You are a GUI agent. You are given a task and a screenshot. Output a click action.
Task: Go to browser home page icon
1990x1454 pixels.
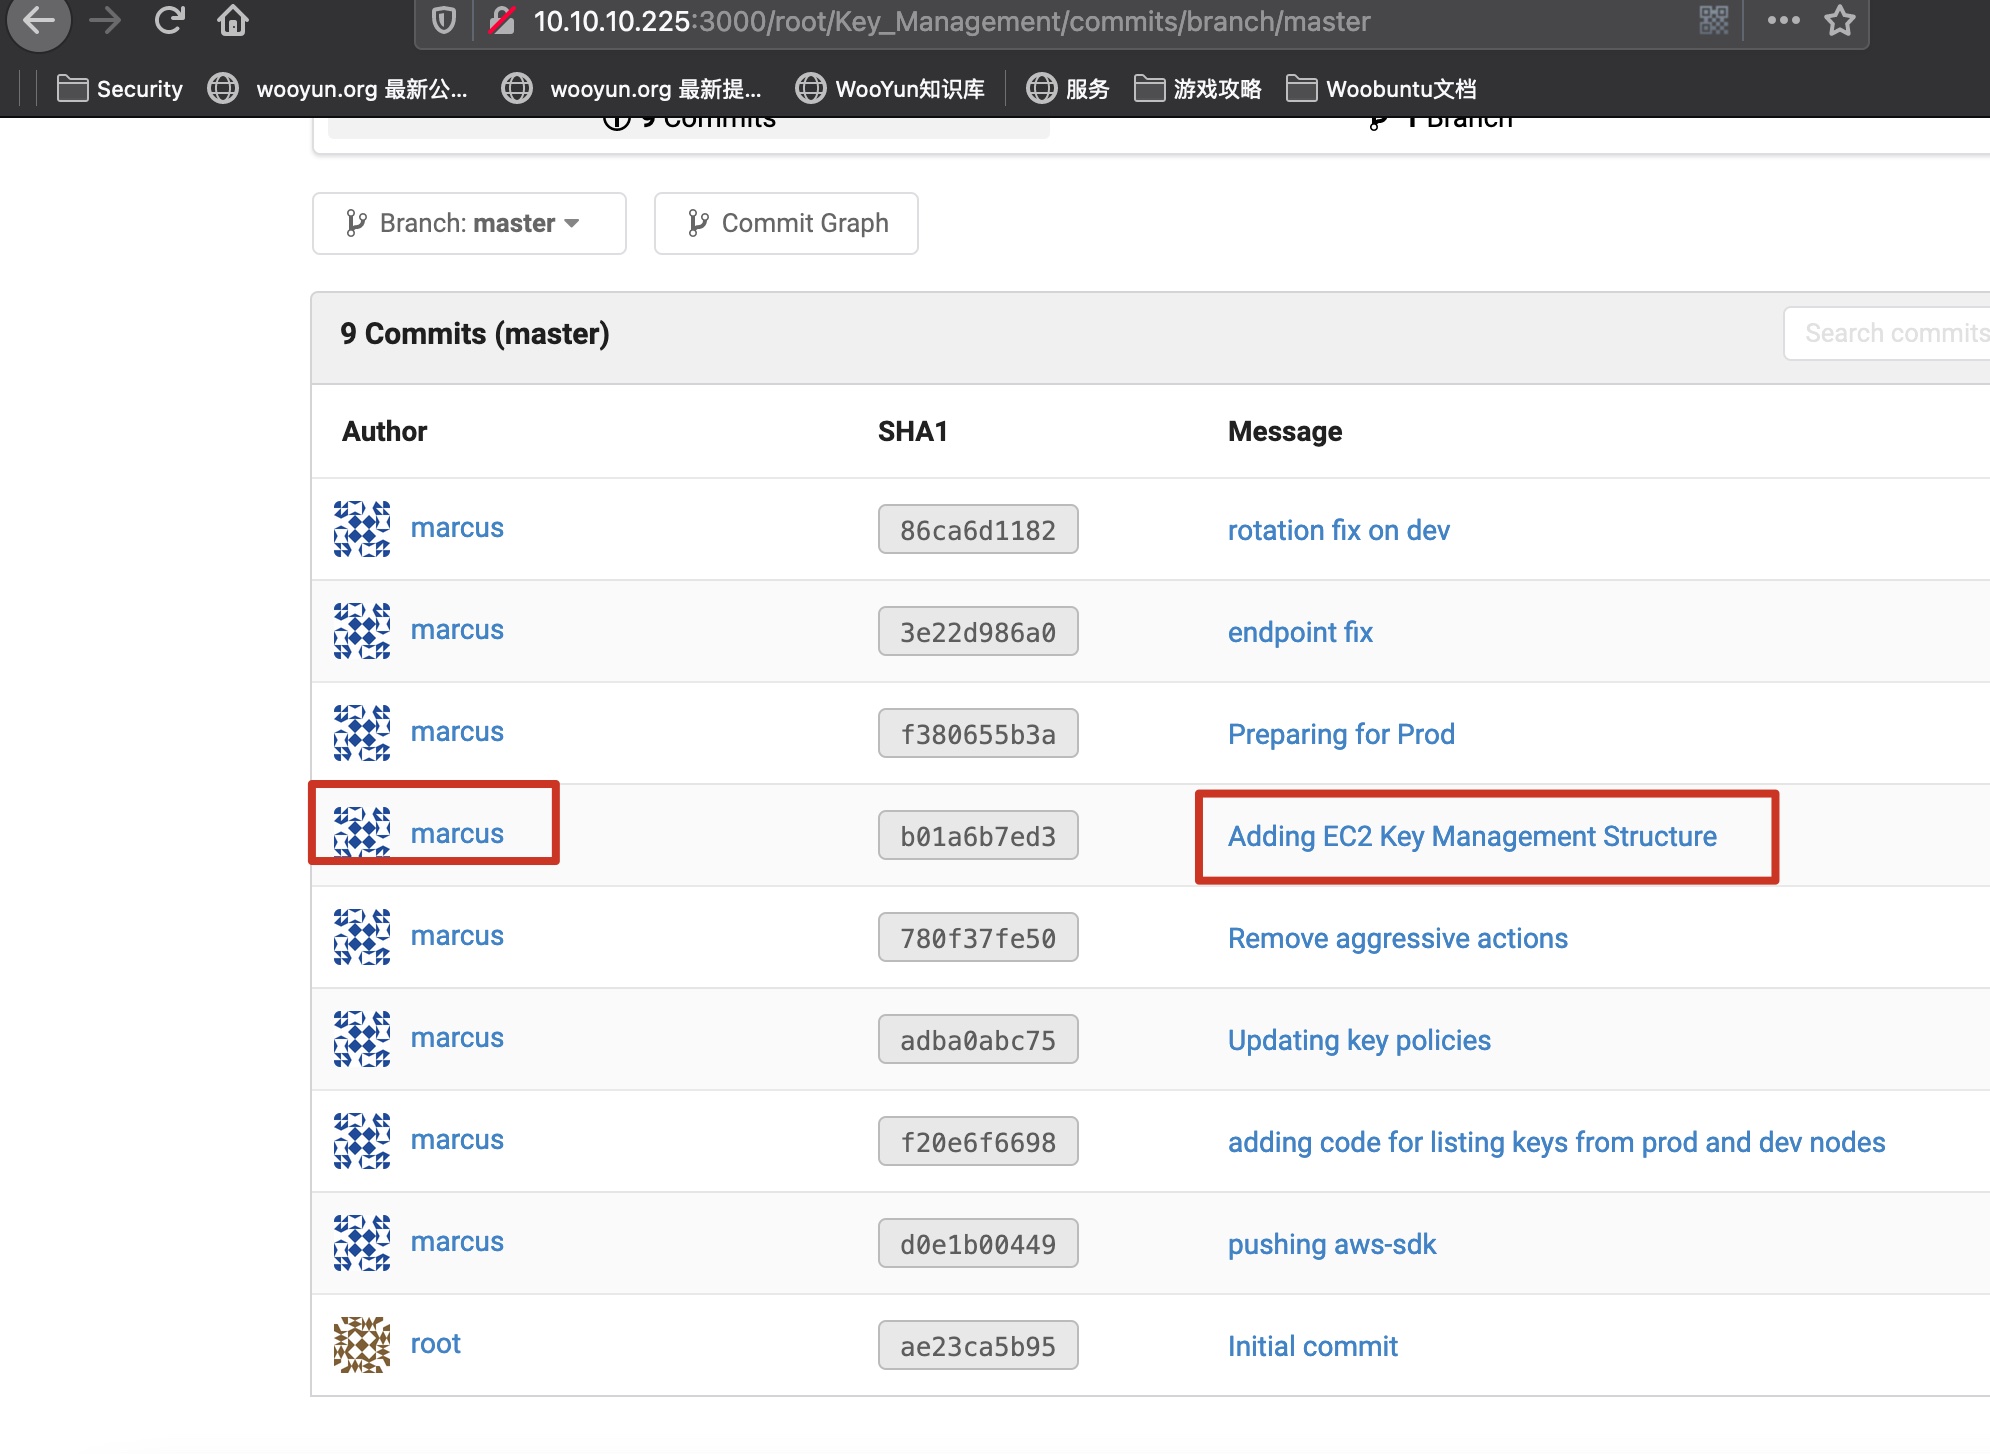click(x=233, y=20)
